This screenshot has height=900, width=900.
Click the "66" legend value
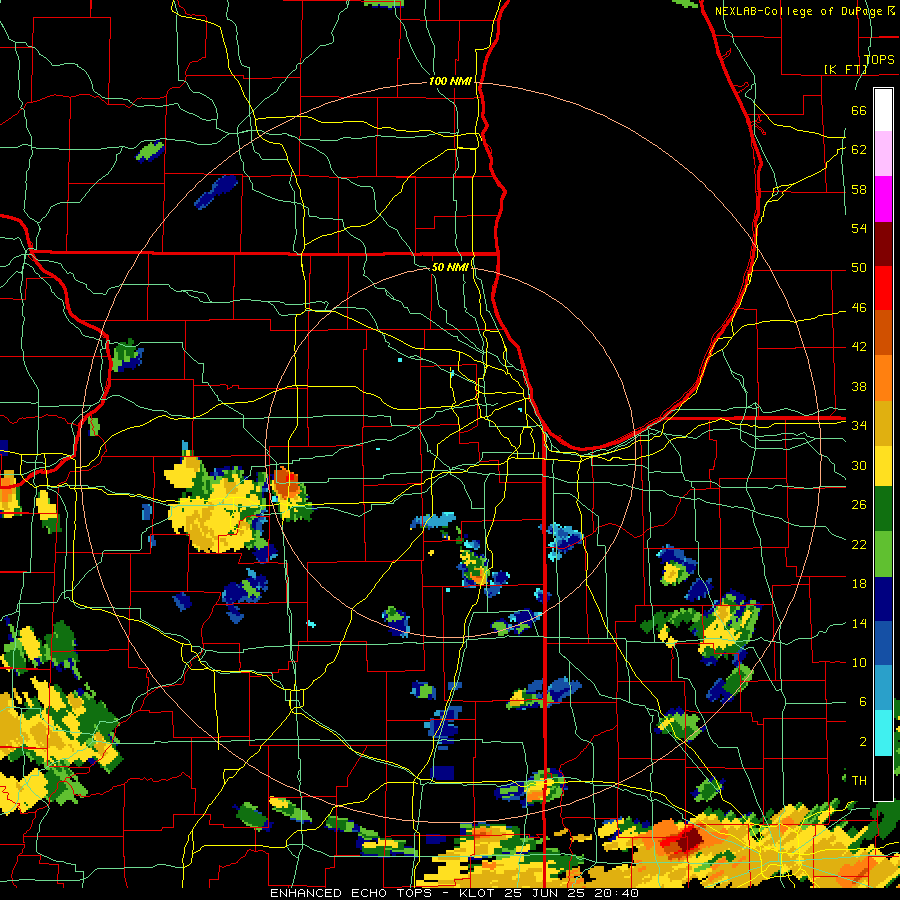click(x=859, y=110)
